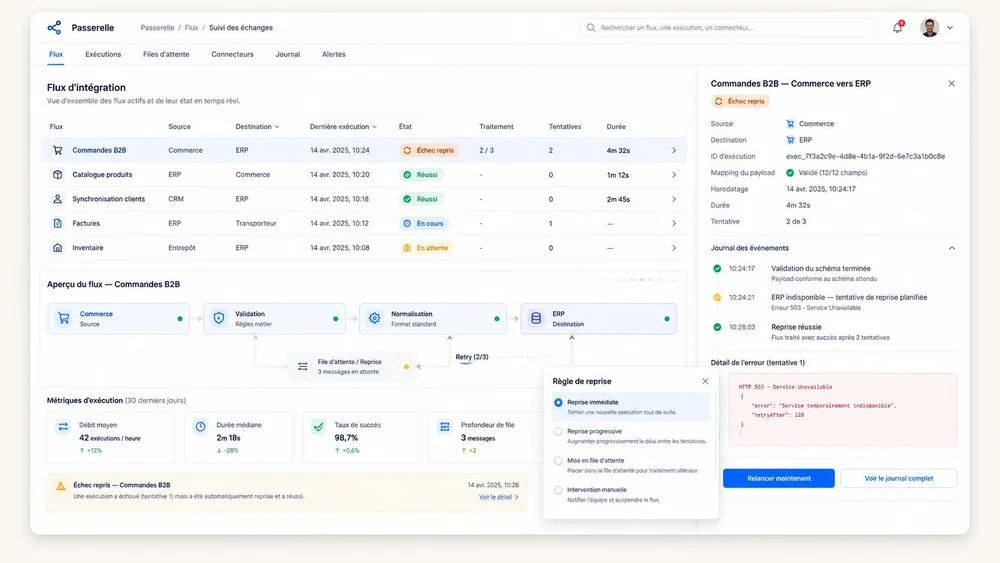
Task: Sort by Dernière exécution column
Action: (x=343, y=126)
